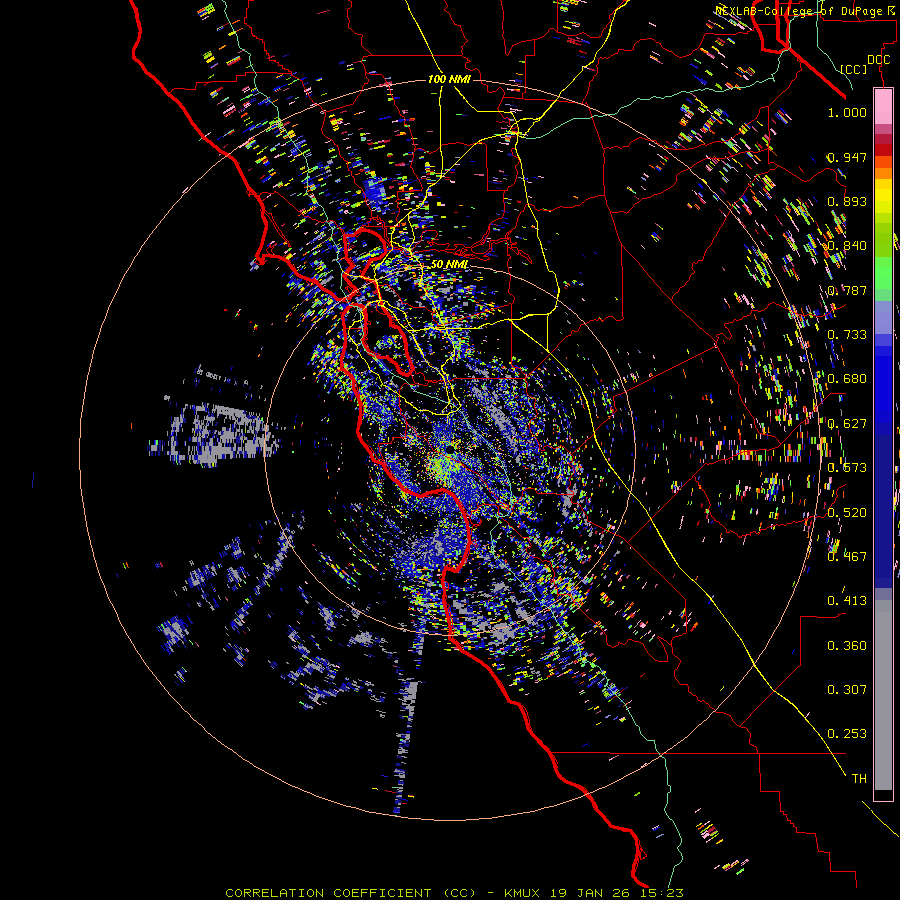
Task: Select the 0.627 scale value
Action: point(847,424)
